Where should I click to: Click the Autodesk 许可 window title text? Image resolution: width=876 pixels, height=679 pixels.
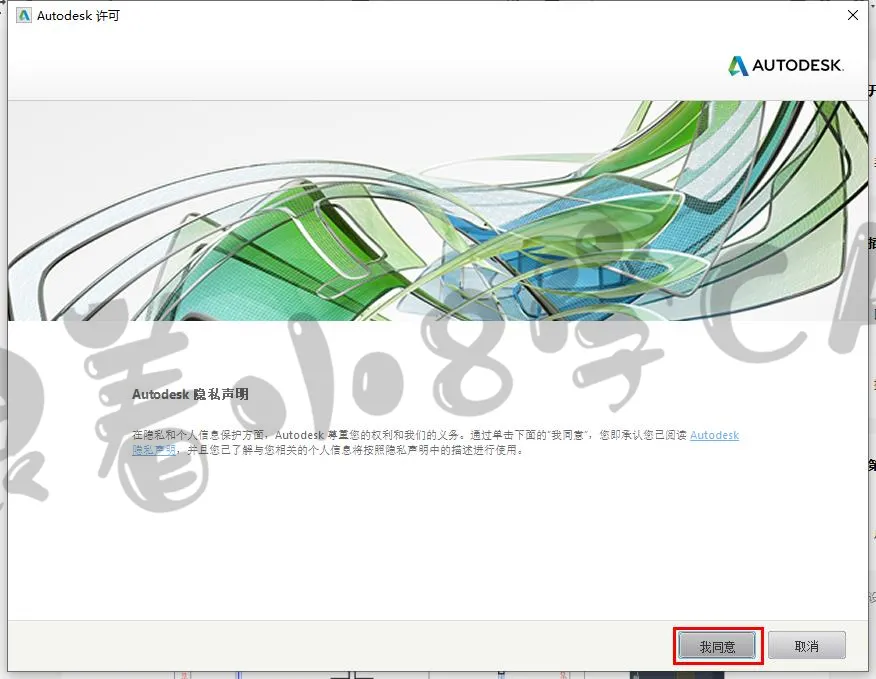click(78, 16)
